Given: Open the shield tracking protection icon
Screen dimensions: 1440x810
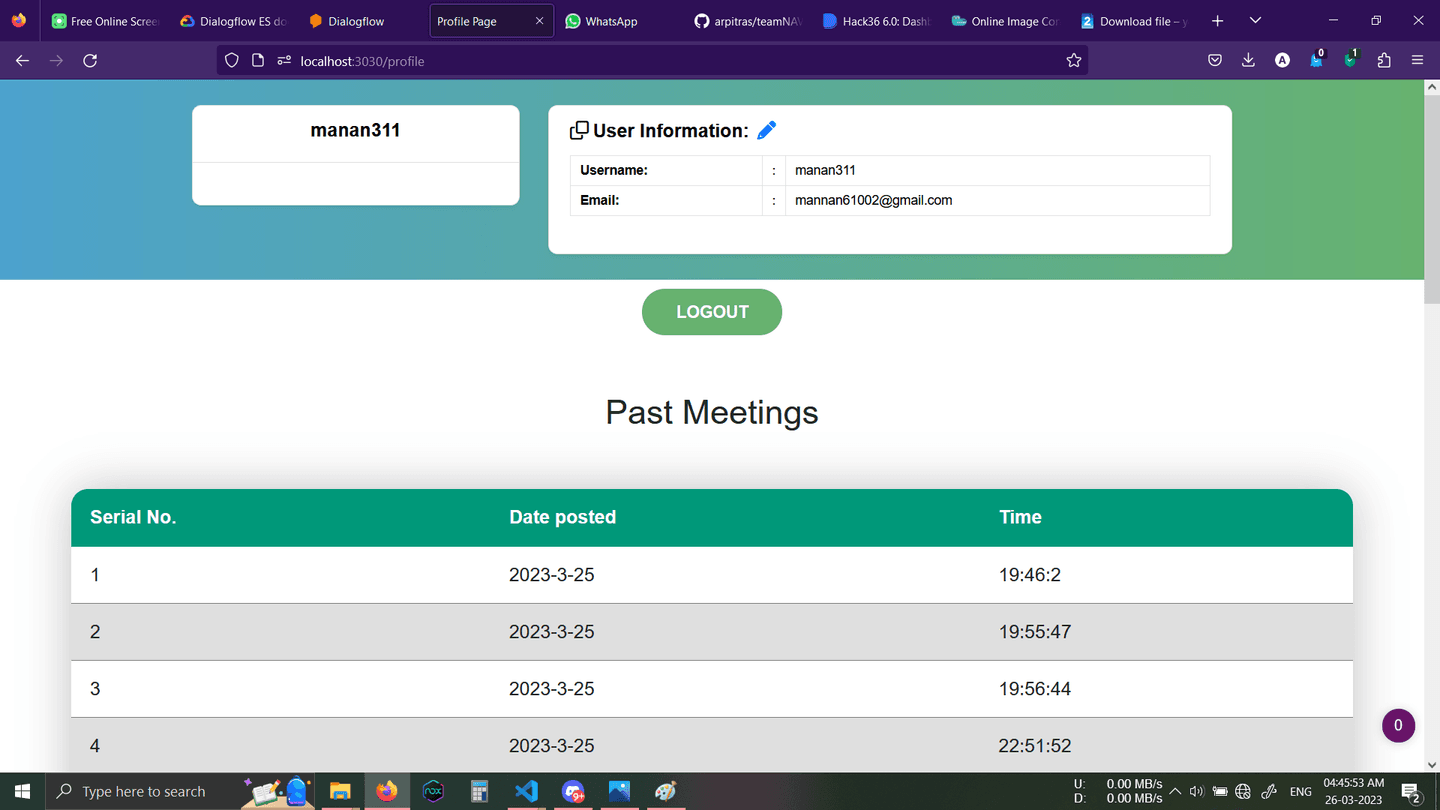Looking at the screenshot, I should (232, 61).
